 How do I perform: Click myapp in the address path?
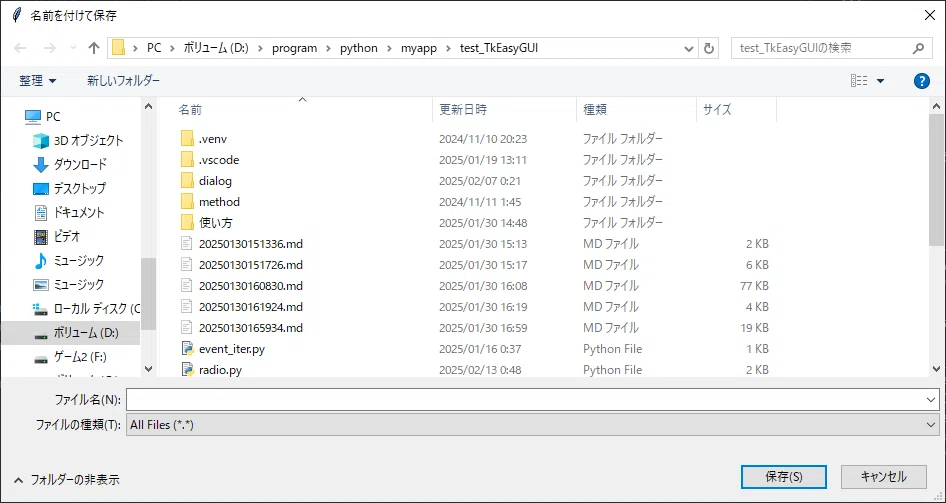pyautogui.click(x=418, y=48)
